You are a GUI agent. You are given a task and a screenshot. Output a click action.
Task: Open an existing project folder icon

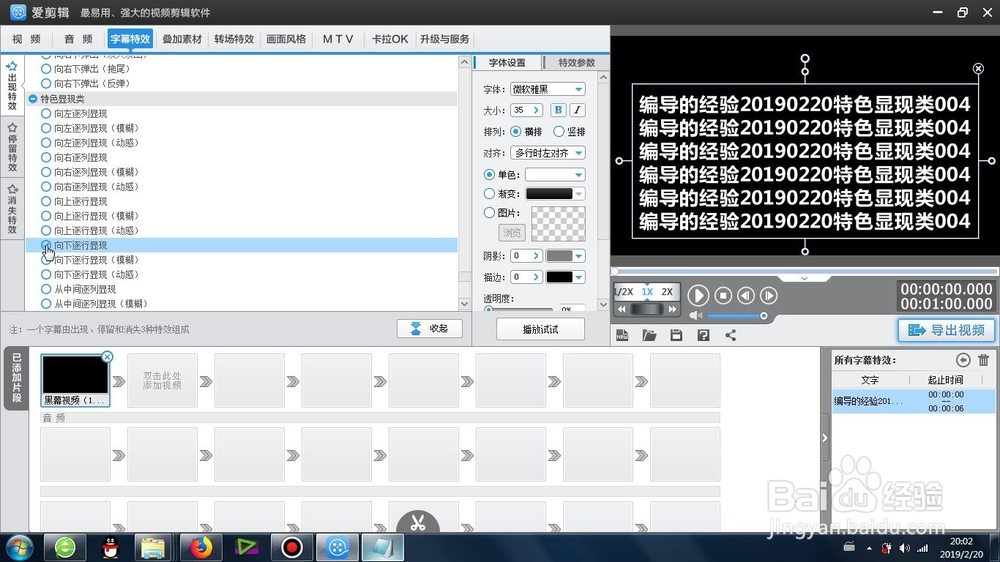649,336
